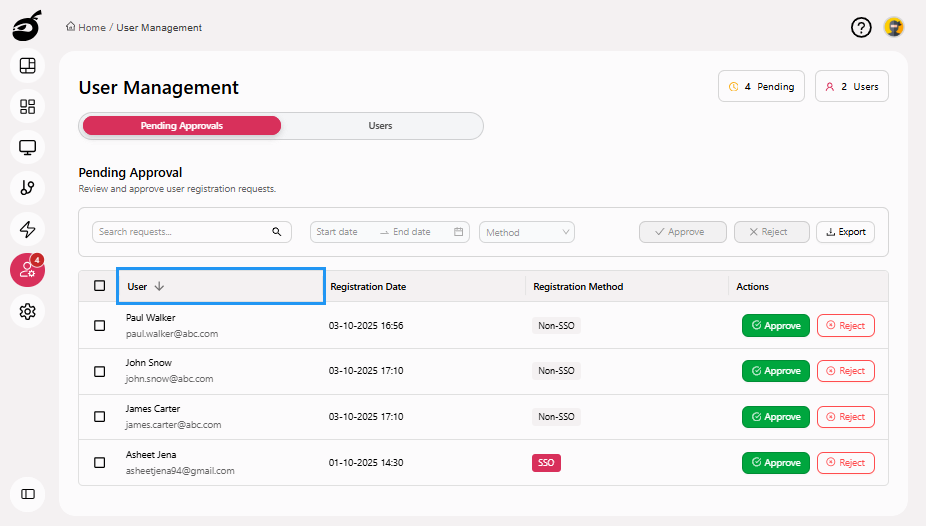Check the select-all header checkbox
Image resolution: width=926 pixels, height=526 pixels.
point(99,286)
